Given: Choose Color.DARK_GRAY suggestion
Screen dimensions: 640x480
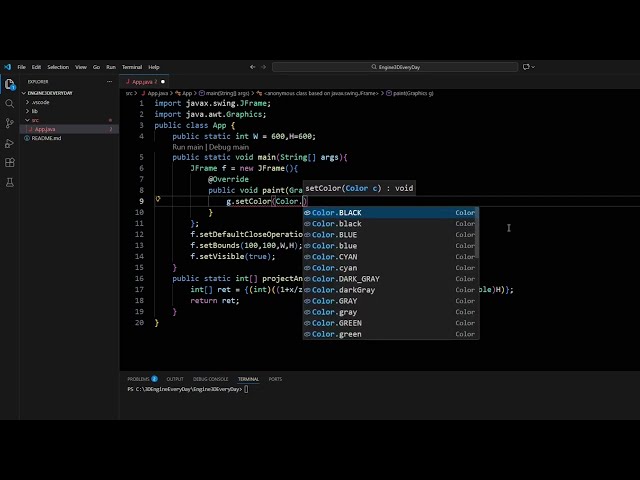Looking at the screenshot, I should [x=391, y=279].
